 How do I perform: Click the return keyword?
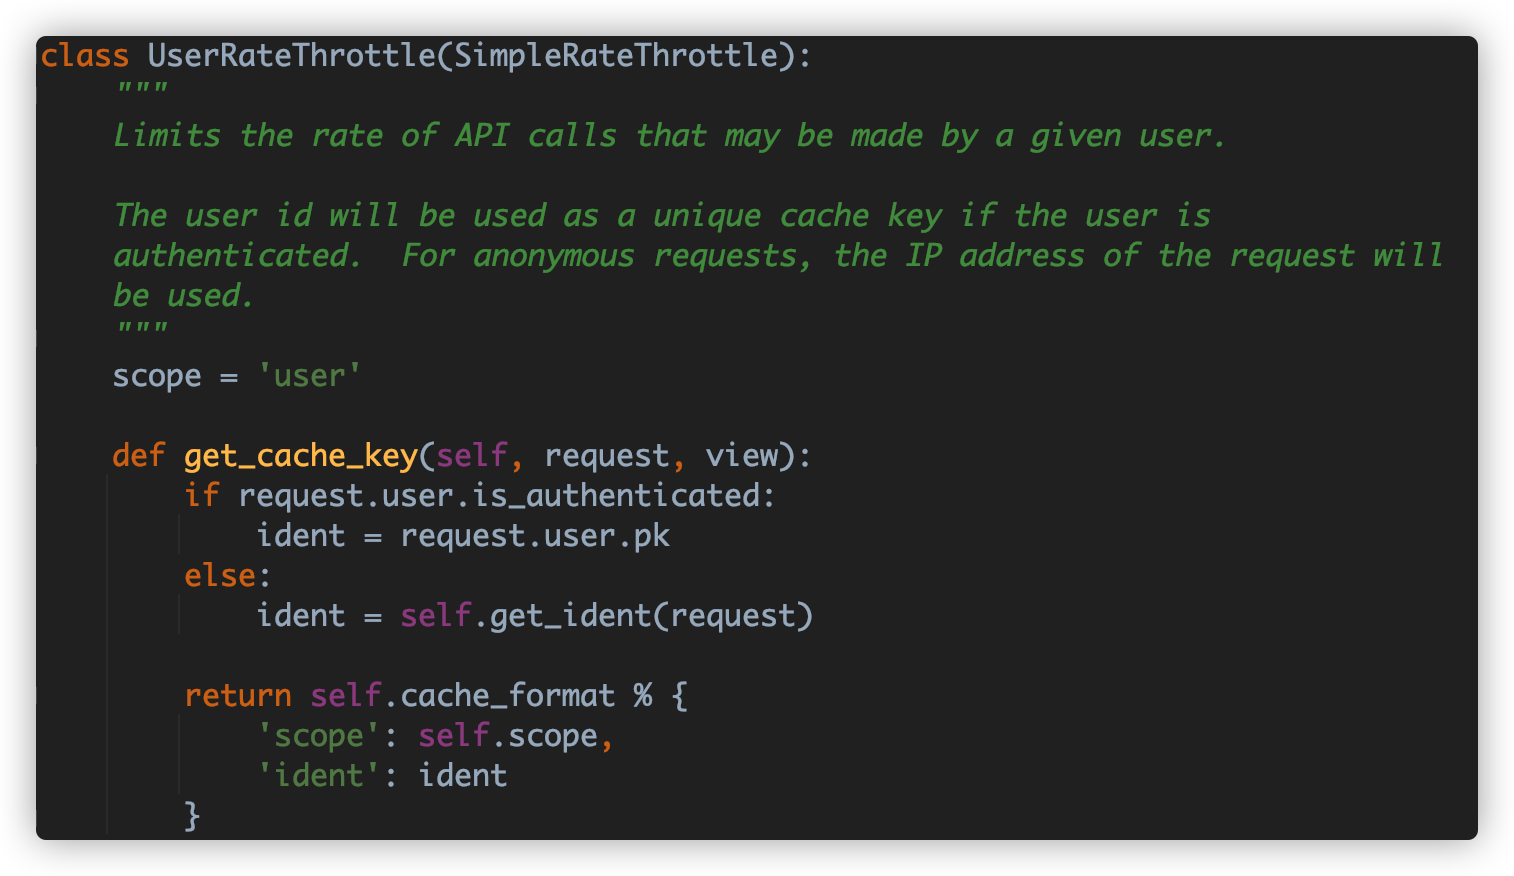238,696
